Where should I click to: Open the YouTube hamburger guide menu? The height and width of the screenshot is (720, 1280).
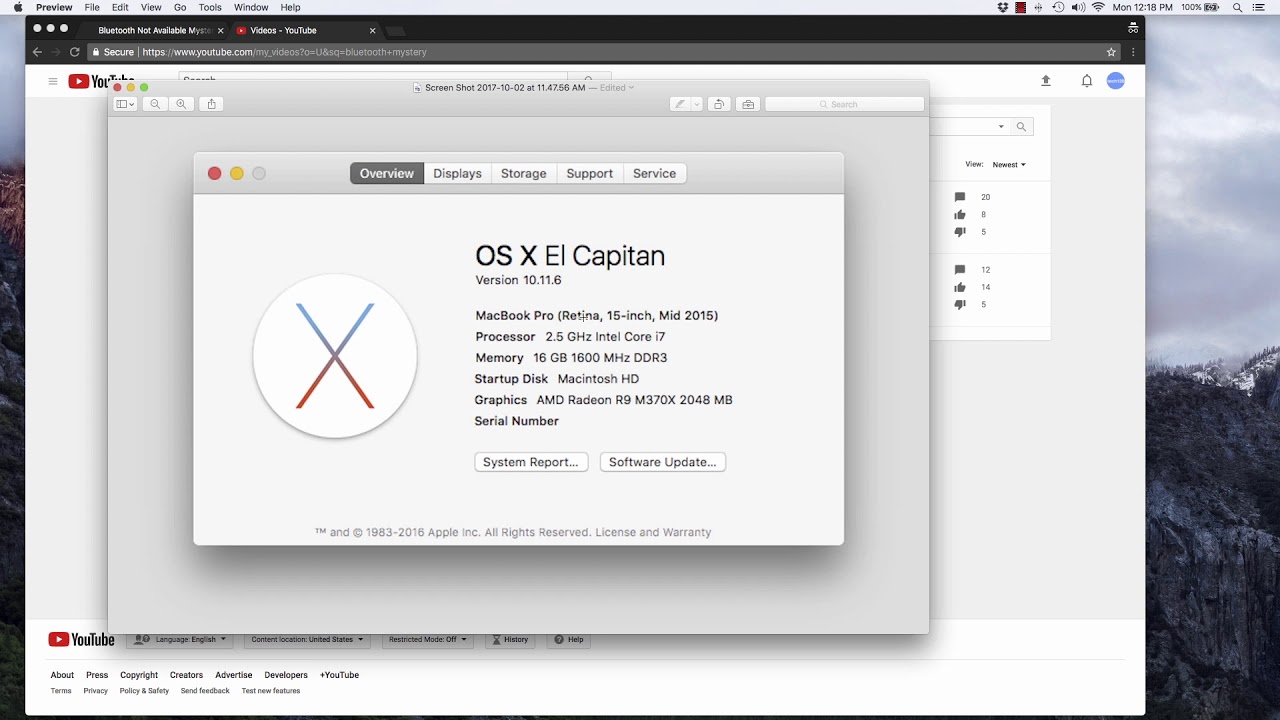pyautogui.click(x=53, y=81)
